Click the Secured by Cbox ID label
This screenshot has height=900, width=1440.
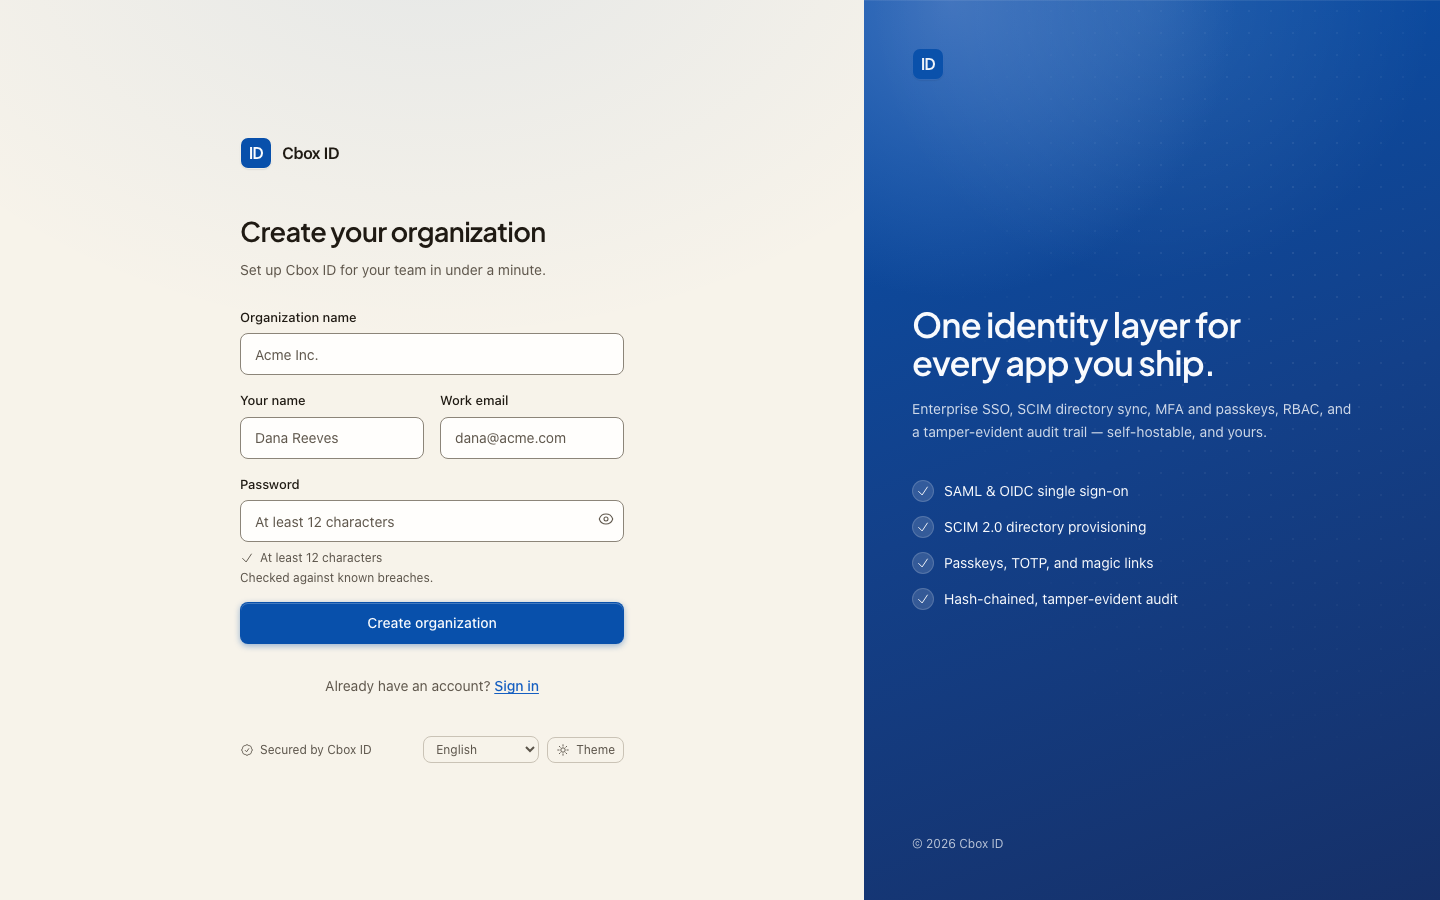point(316,750)
